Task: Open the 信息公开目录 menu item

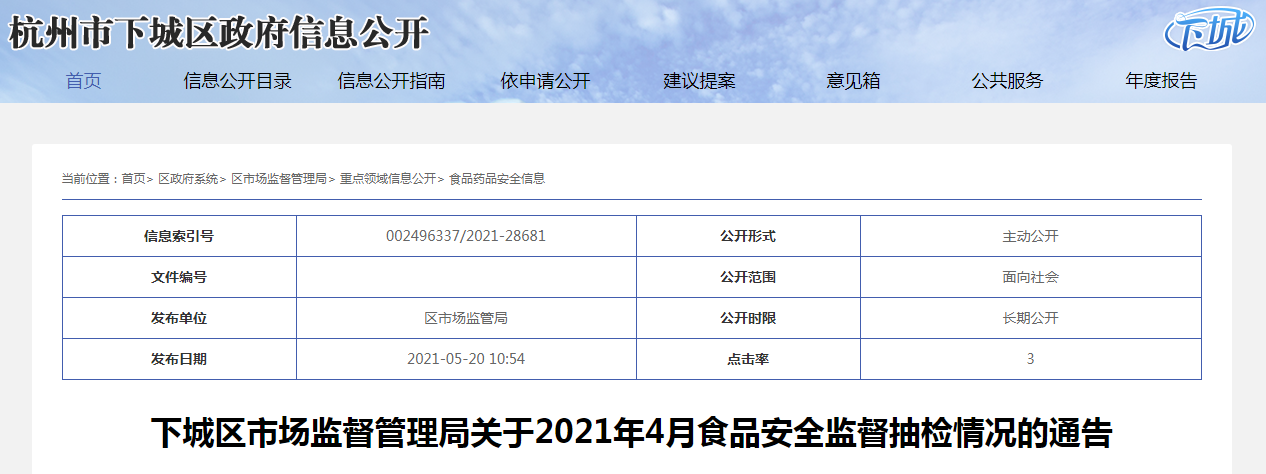Action: click(x=237, y=82)
